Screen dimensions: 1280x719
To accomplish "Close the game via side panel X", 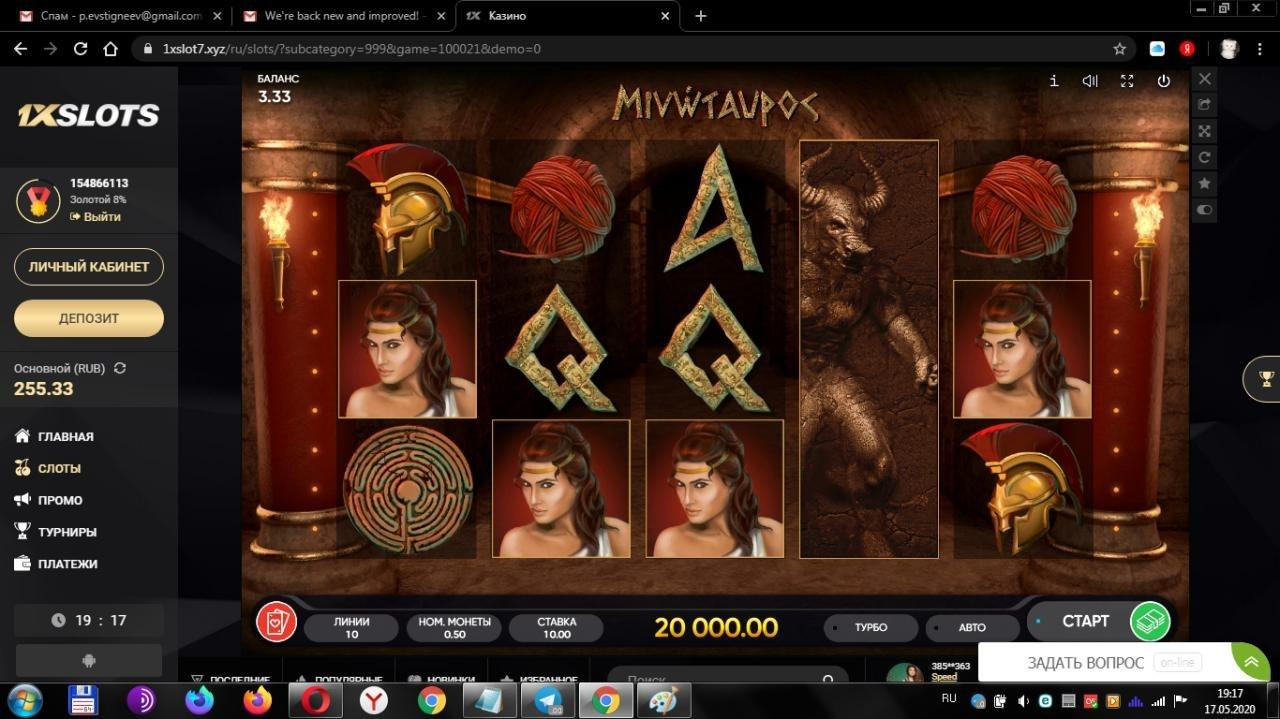I will click(x=1205, y=79).
